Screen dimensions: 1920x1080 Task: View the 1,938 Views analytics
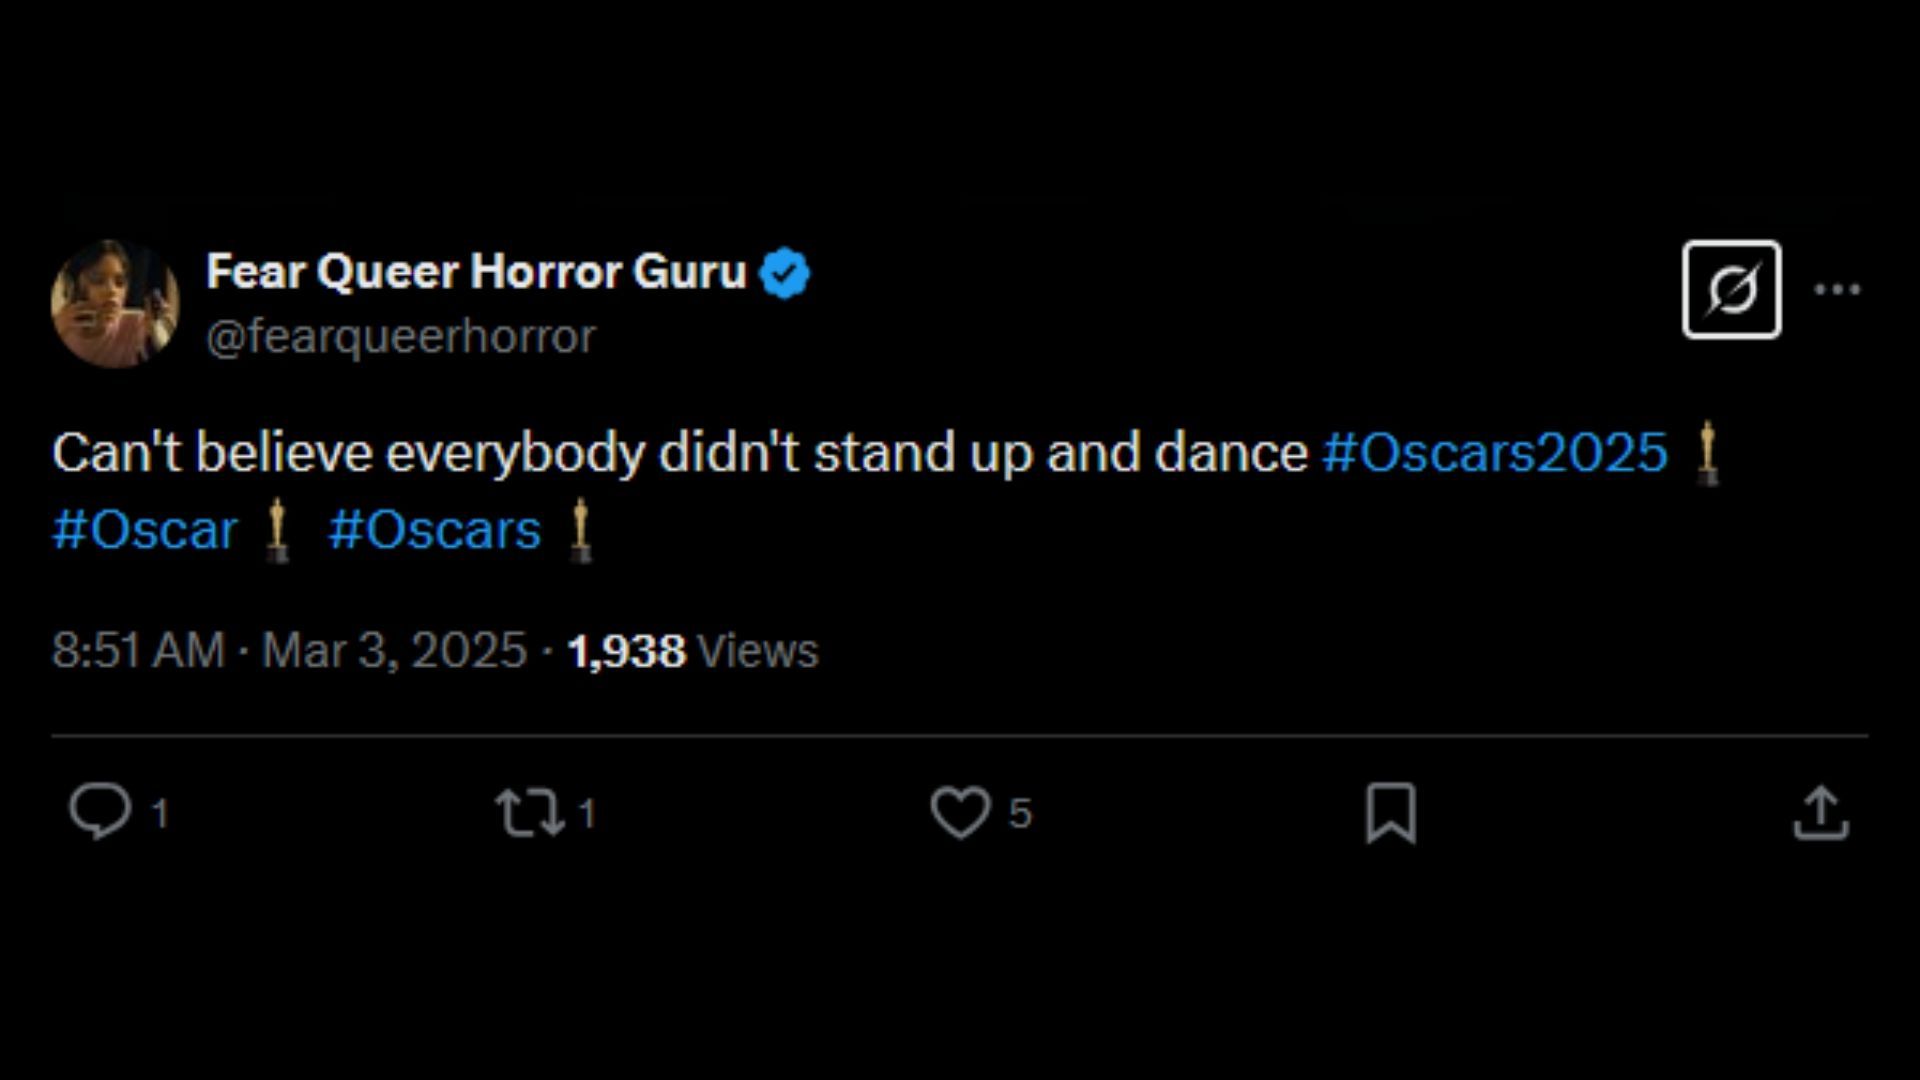(692, 651)
